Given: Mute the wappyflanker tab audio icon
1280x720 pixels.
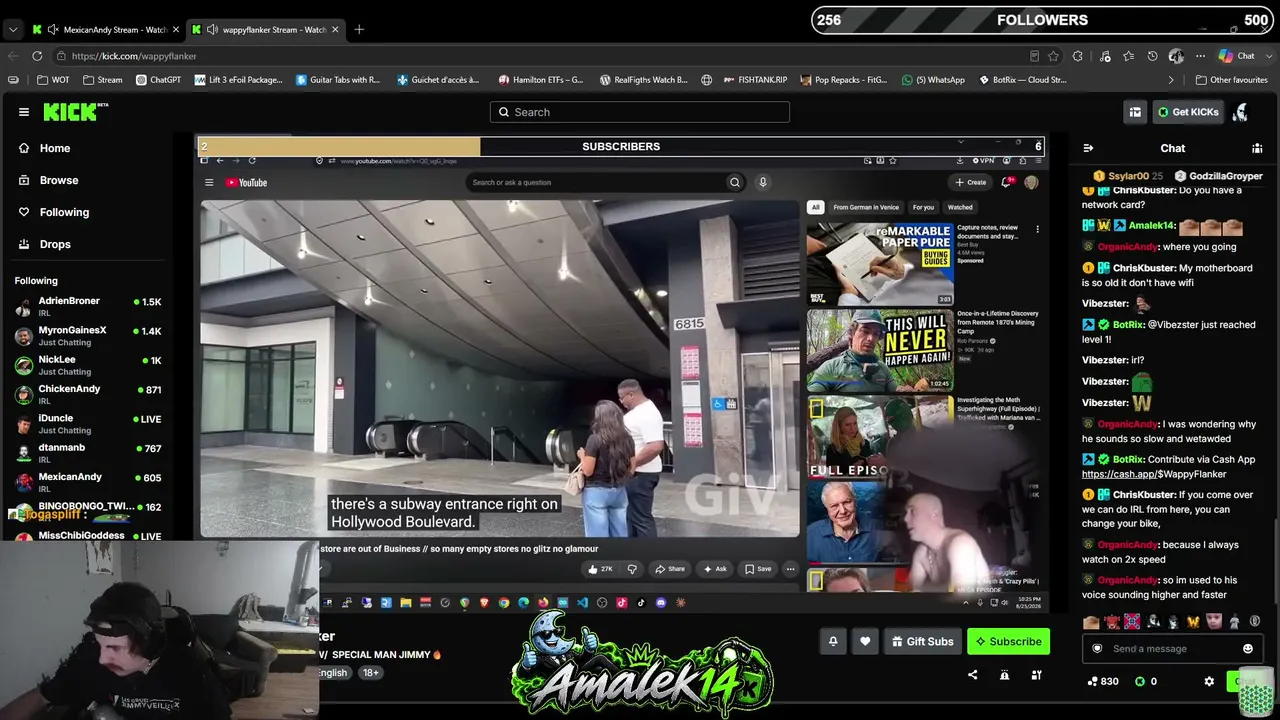Looking at the screenshot, I should click(212, 29).
